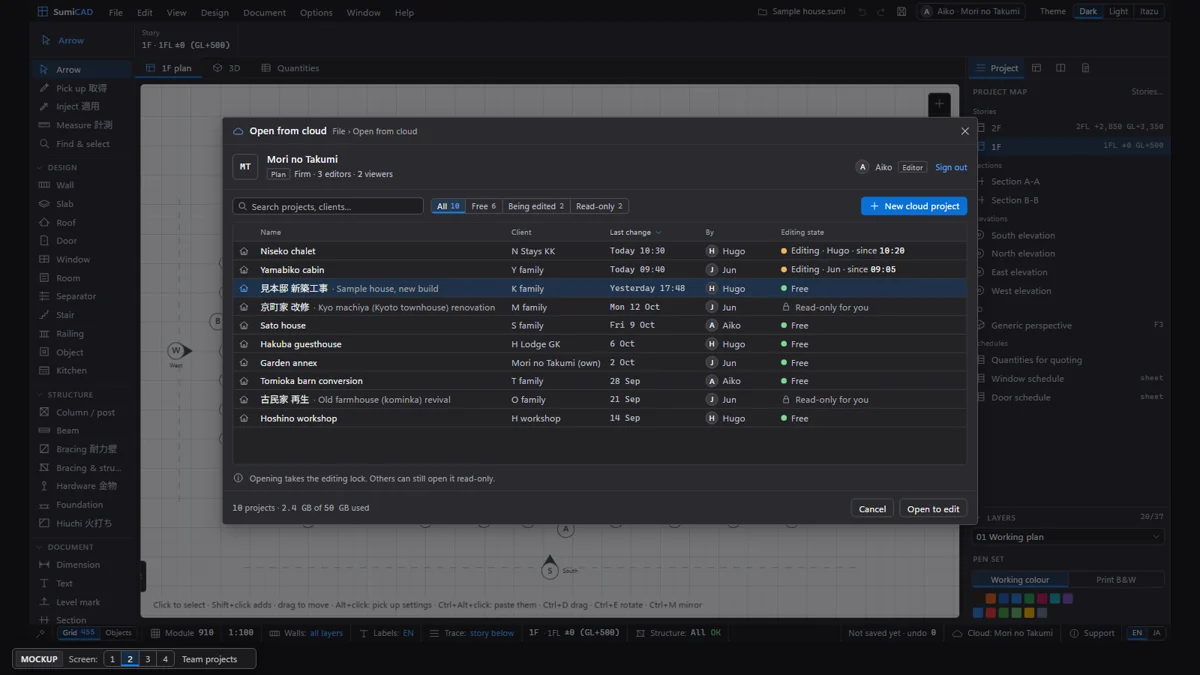Click the redo arrow icon
The image size is (1200, 675).
[881, 12]
